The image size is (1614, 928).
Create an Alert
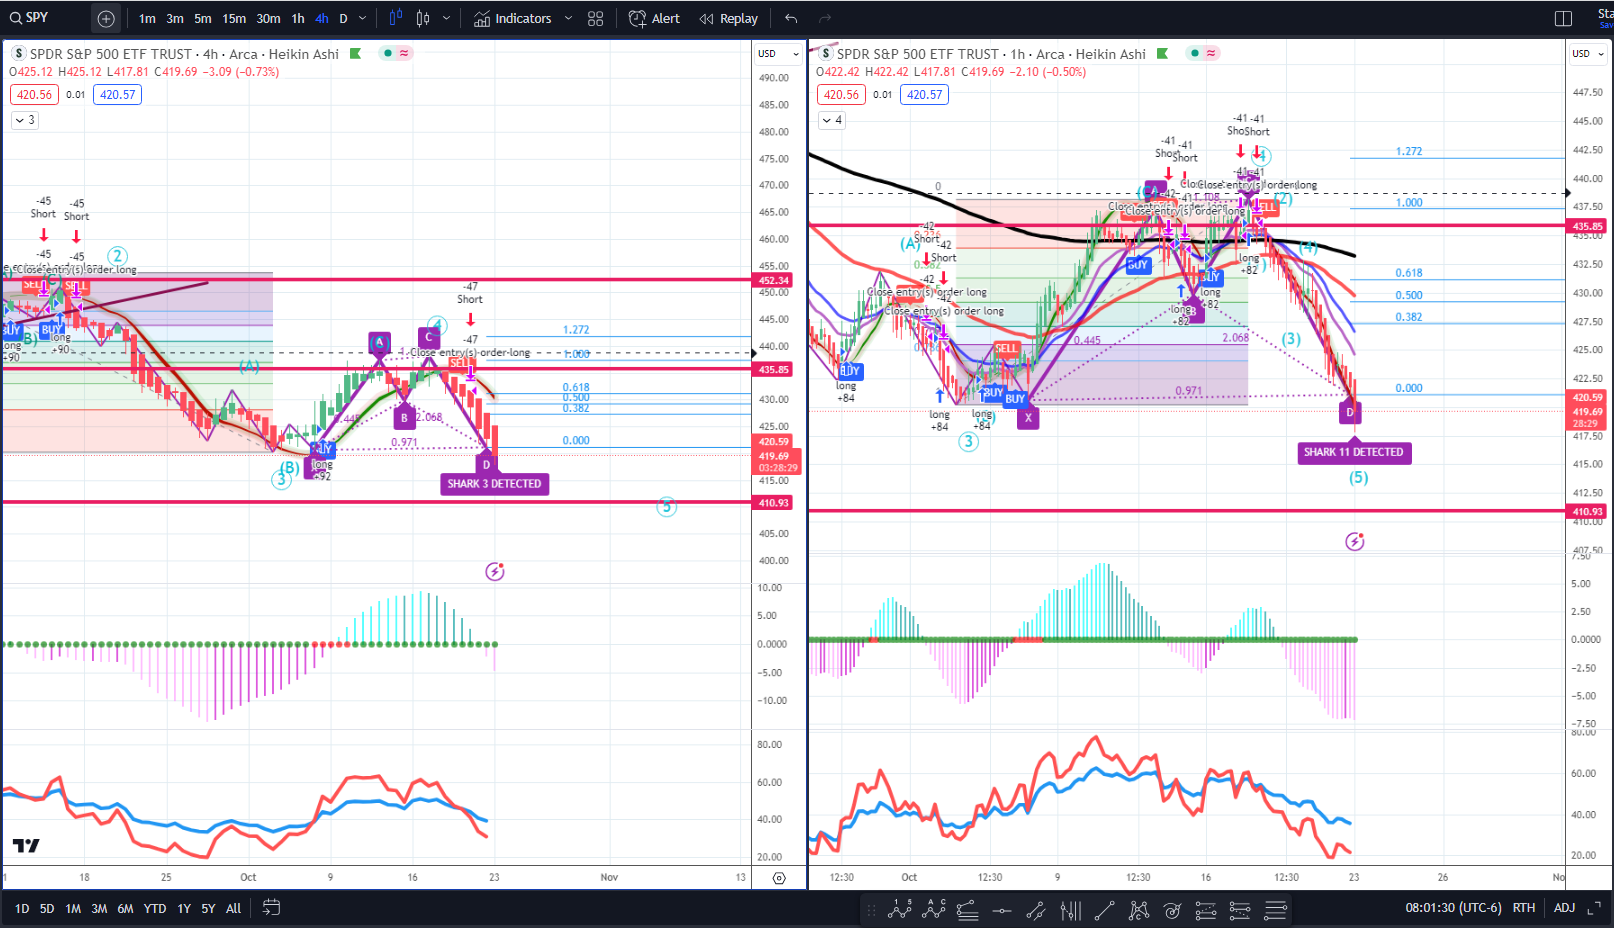click(654, 18)
